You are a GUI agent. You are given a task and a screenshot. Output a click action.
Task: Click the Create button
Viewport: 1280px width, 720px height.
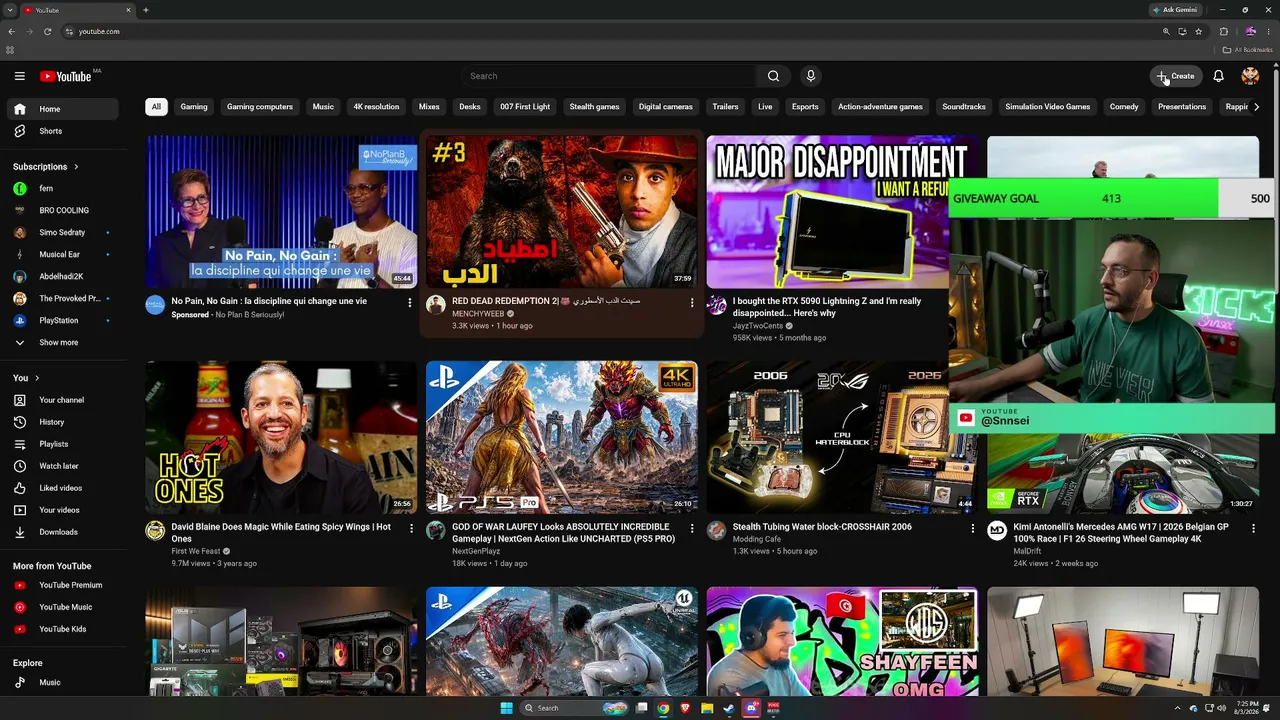coord(1176,76)
